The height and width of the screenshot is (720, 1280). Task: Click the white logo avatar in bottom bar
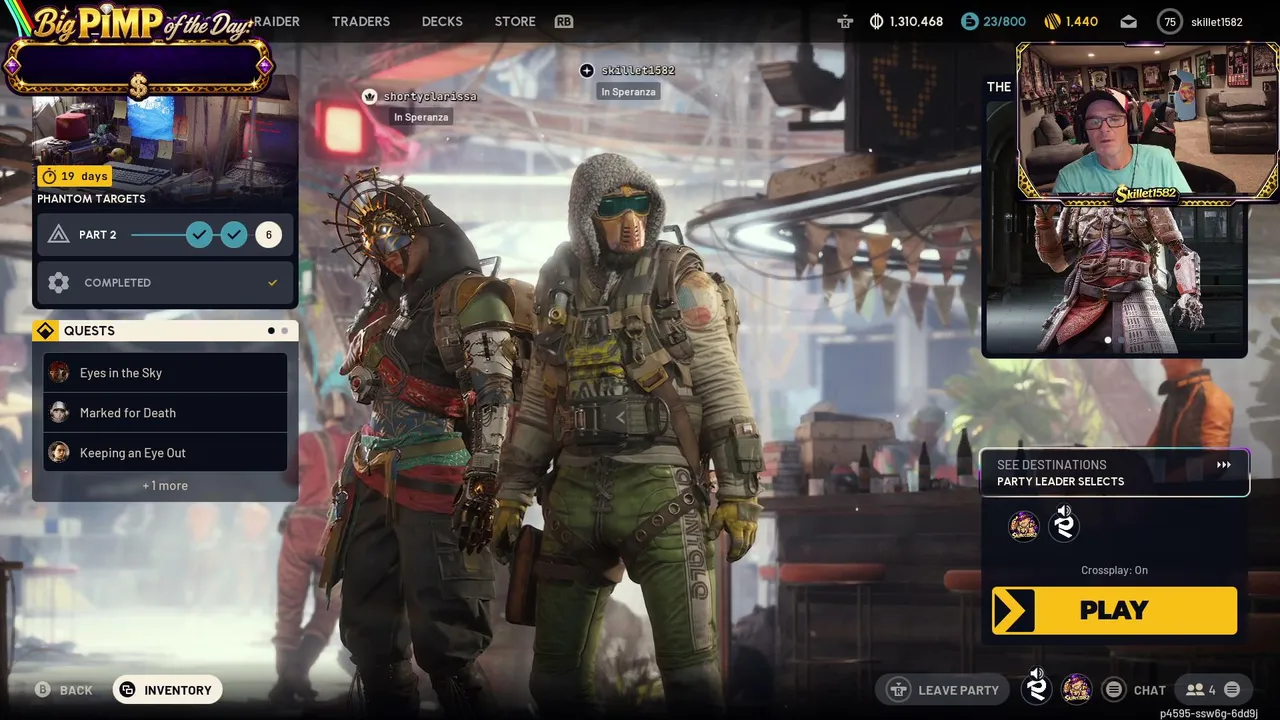[x=1037, y=689]
